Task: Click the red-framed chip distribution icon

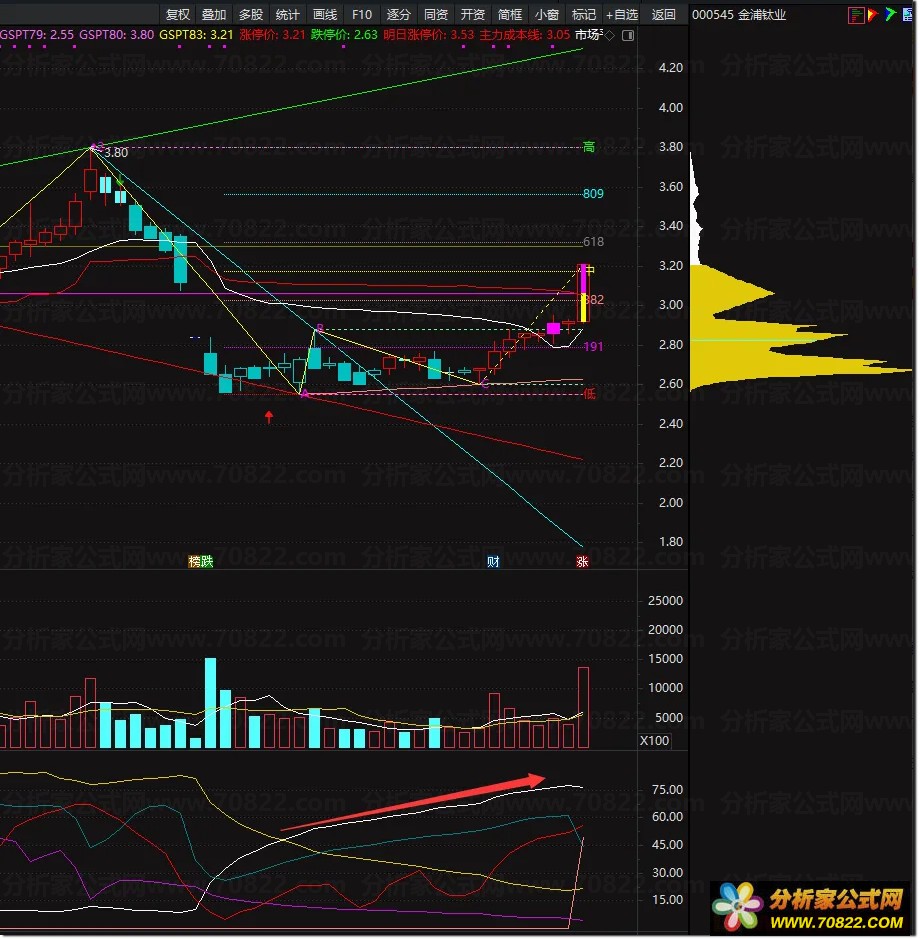Action: tap(856, 15)
